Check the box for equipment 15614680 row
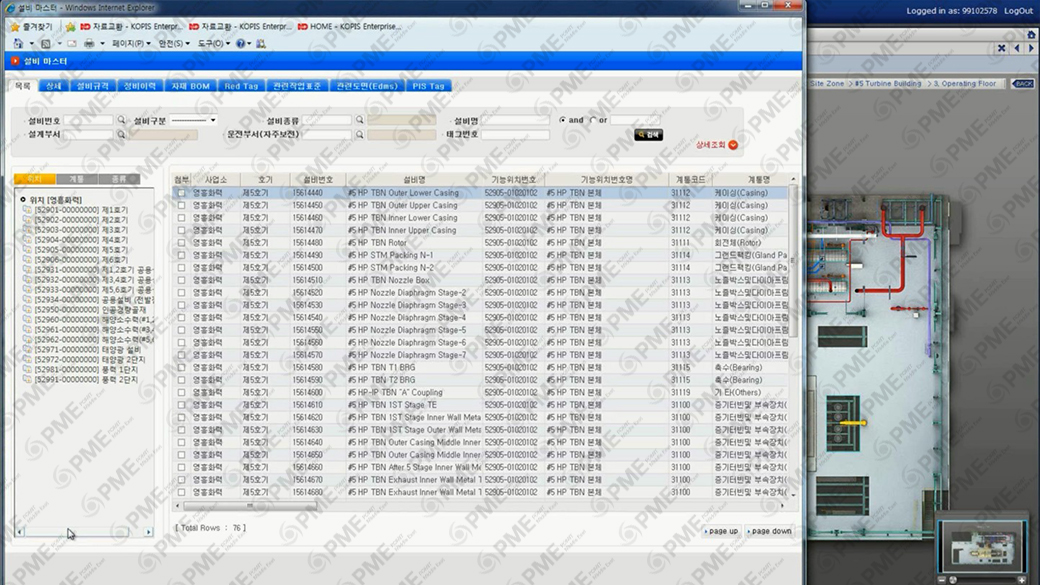The height and width of the screenshot is (585, 1040). point(181,492)
